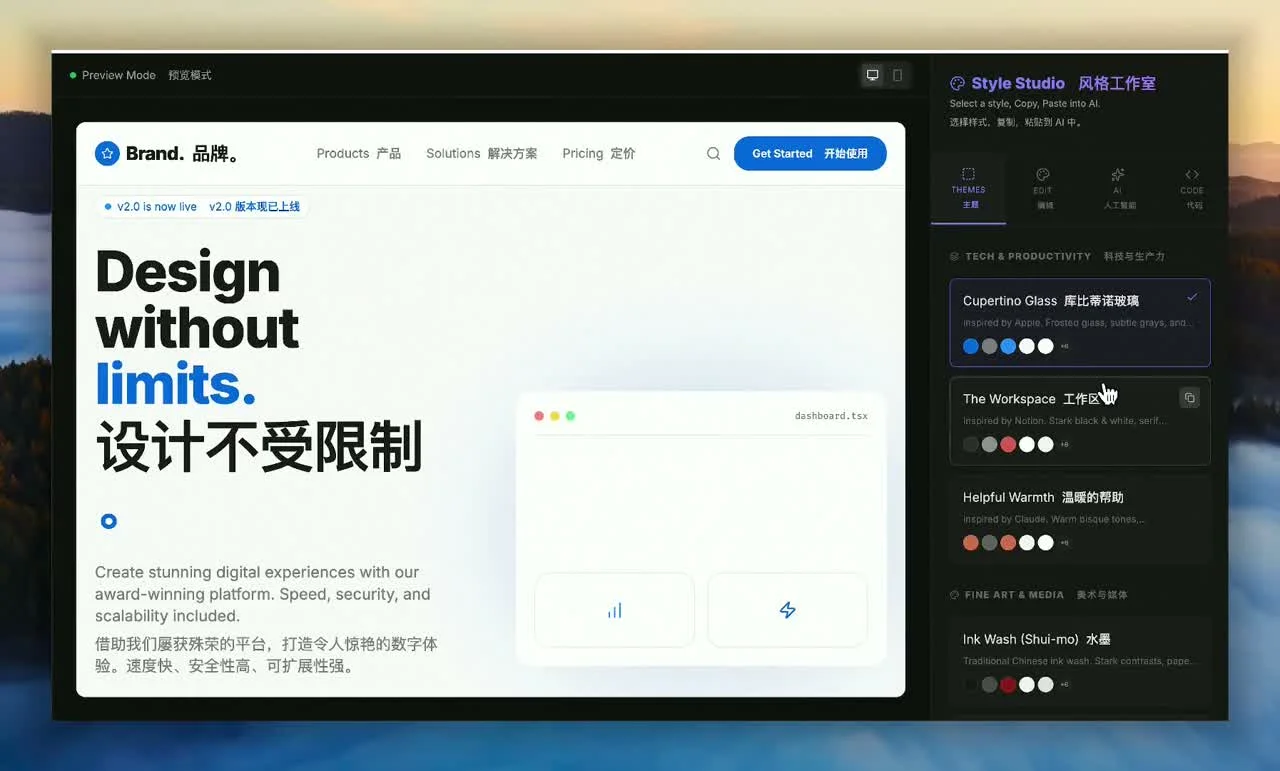Switch preview to desktop view icon

point(873,75)
